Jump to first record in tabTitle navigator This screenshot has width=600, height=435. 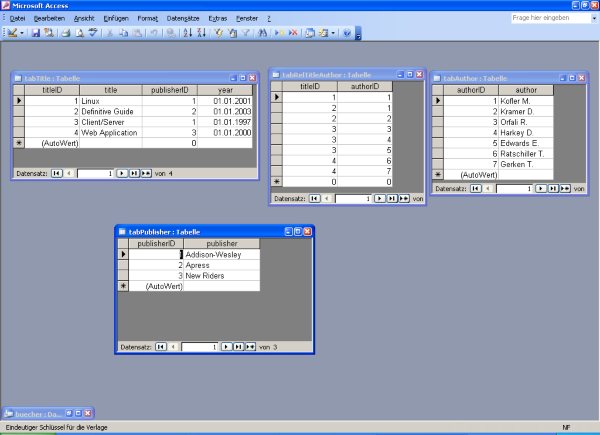[x=55, y=173]
